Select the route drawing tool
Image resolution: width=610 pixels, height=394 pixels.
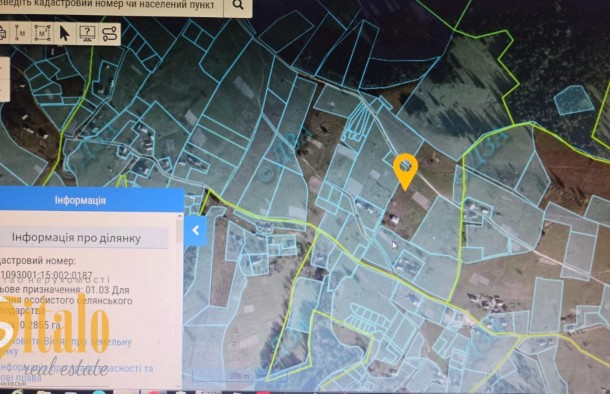coord(109,33)
